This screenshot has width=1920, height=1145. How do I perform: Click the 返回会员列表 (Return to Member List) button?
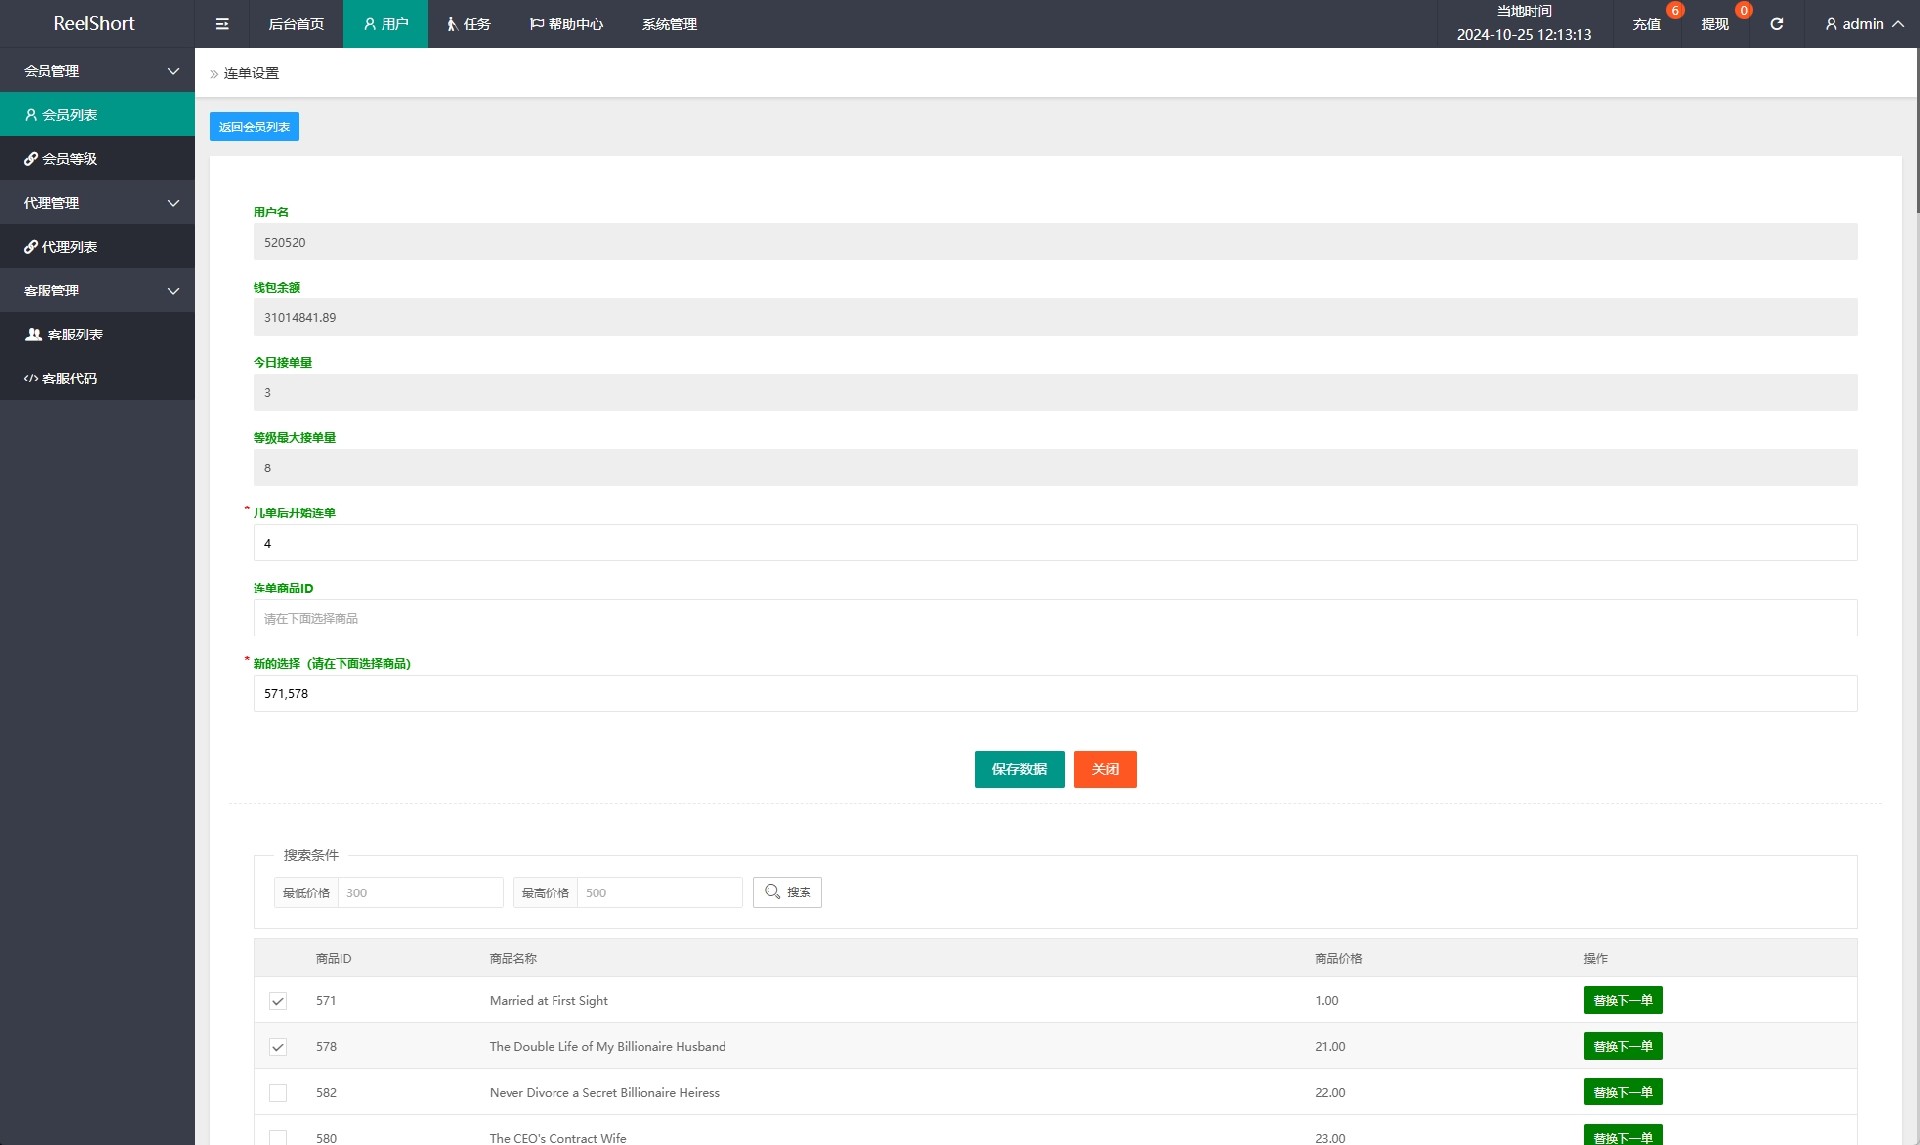(253, 127)
